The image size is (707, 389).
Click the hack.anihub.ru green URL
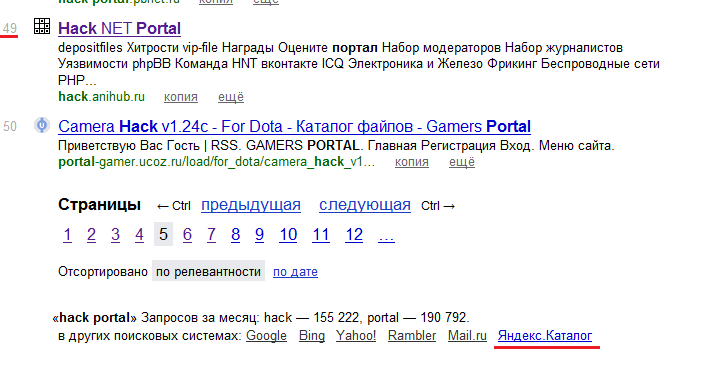[x=101, y=97]
